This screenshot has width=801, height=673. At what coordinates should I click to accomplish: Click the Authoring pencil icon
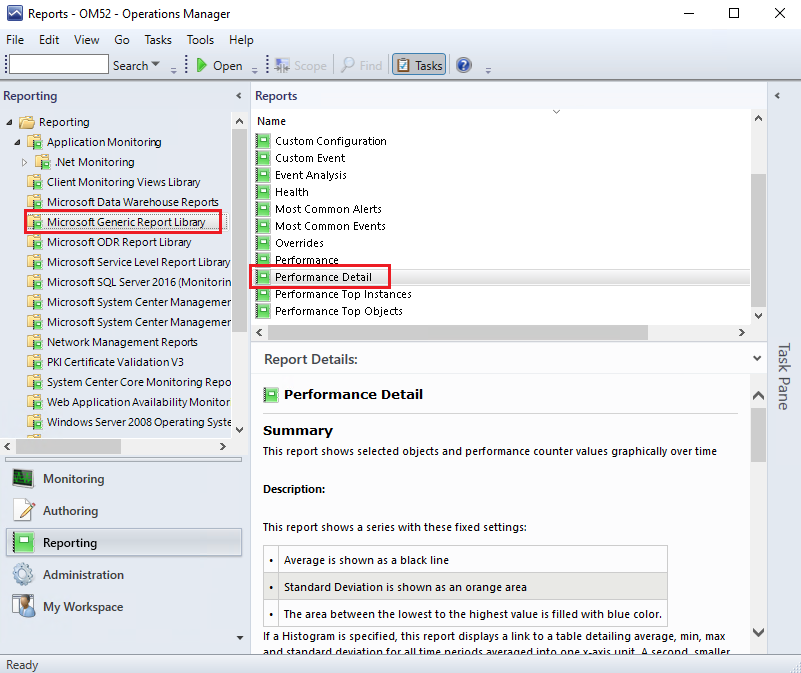23,510
